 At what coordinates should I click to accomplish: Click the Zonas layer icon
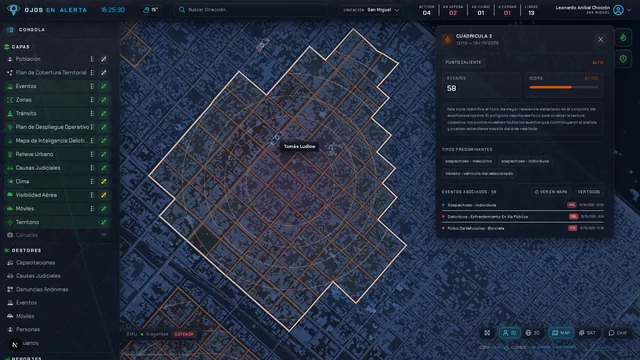[x=10, y=100]
